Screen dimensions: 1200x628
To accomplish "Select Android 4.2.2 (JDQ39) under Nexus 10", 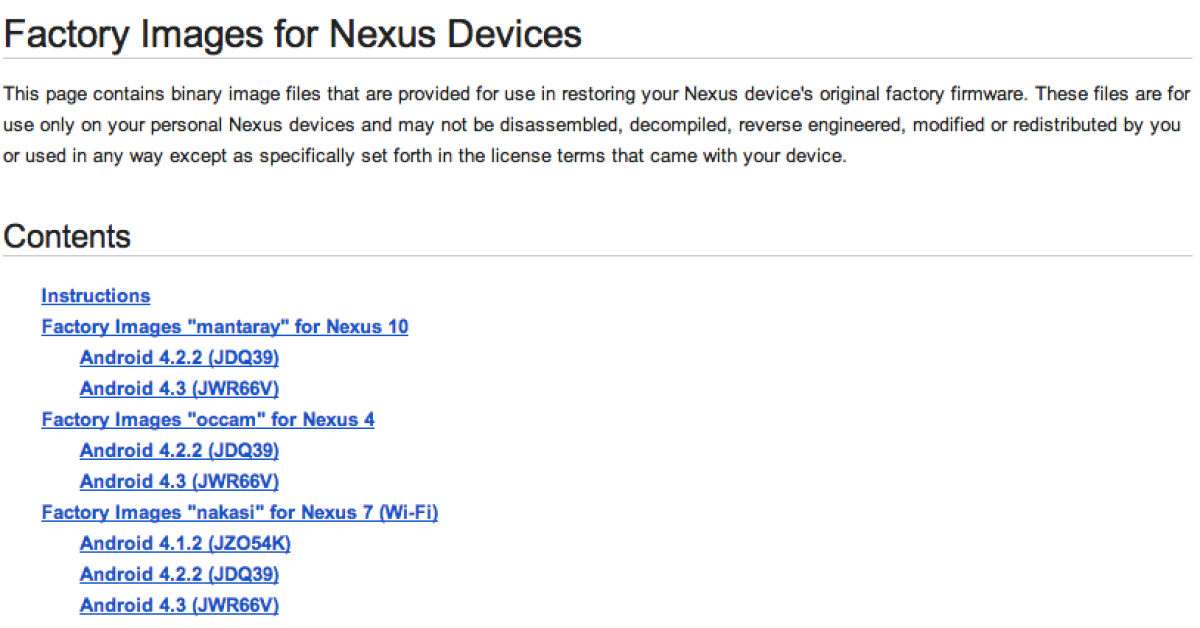I will [179, 358].
